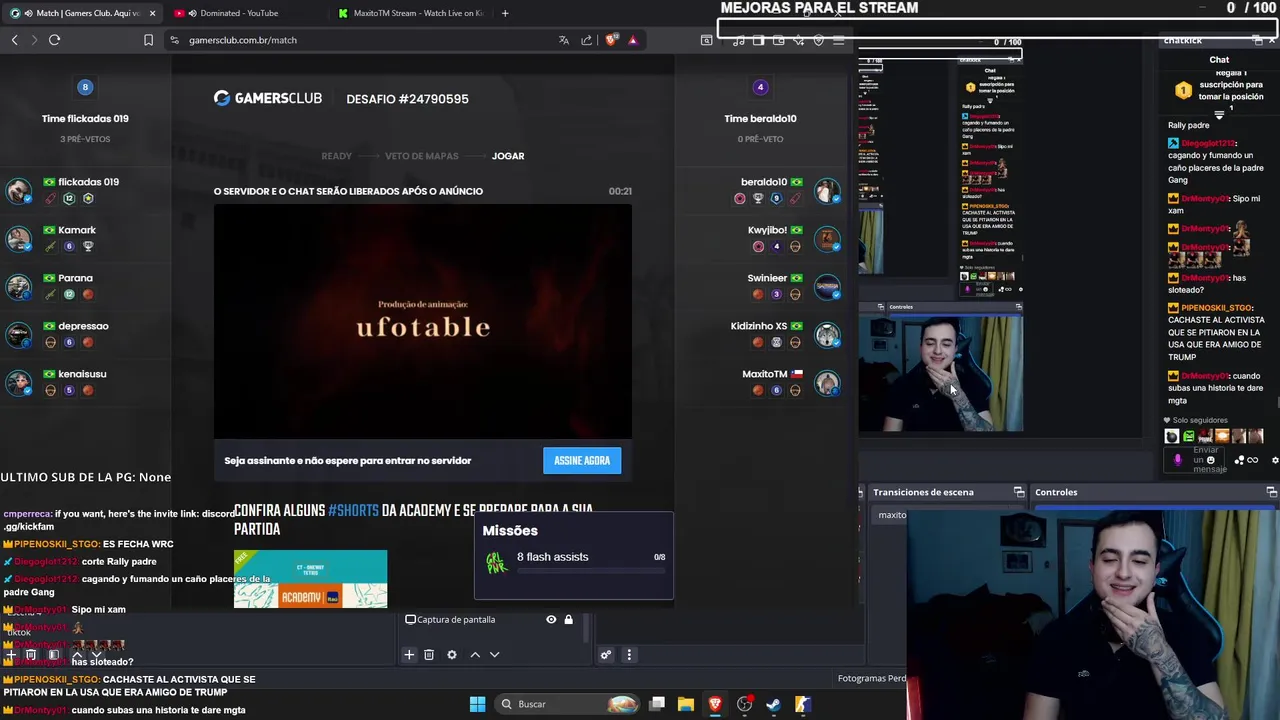Reload the Gamers Club match page
Image resolution: width=1280 pixels, height=720 pixels.
(x=54, y=40)
